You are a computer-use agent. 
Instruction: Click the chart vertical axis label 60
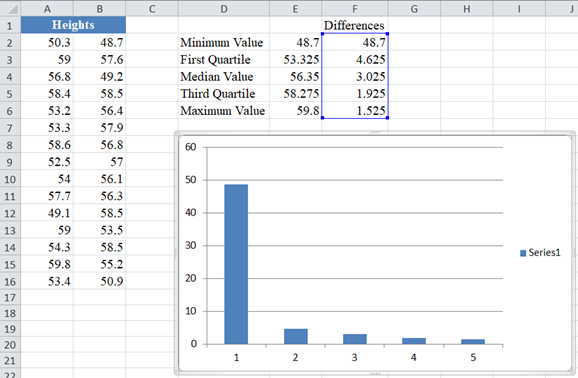[x=191, y=147]
